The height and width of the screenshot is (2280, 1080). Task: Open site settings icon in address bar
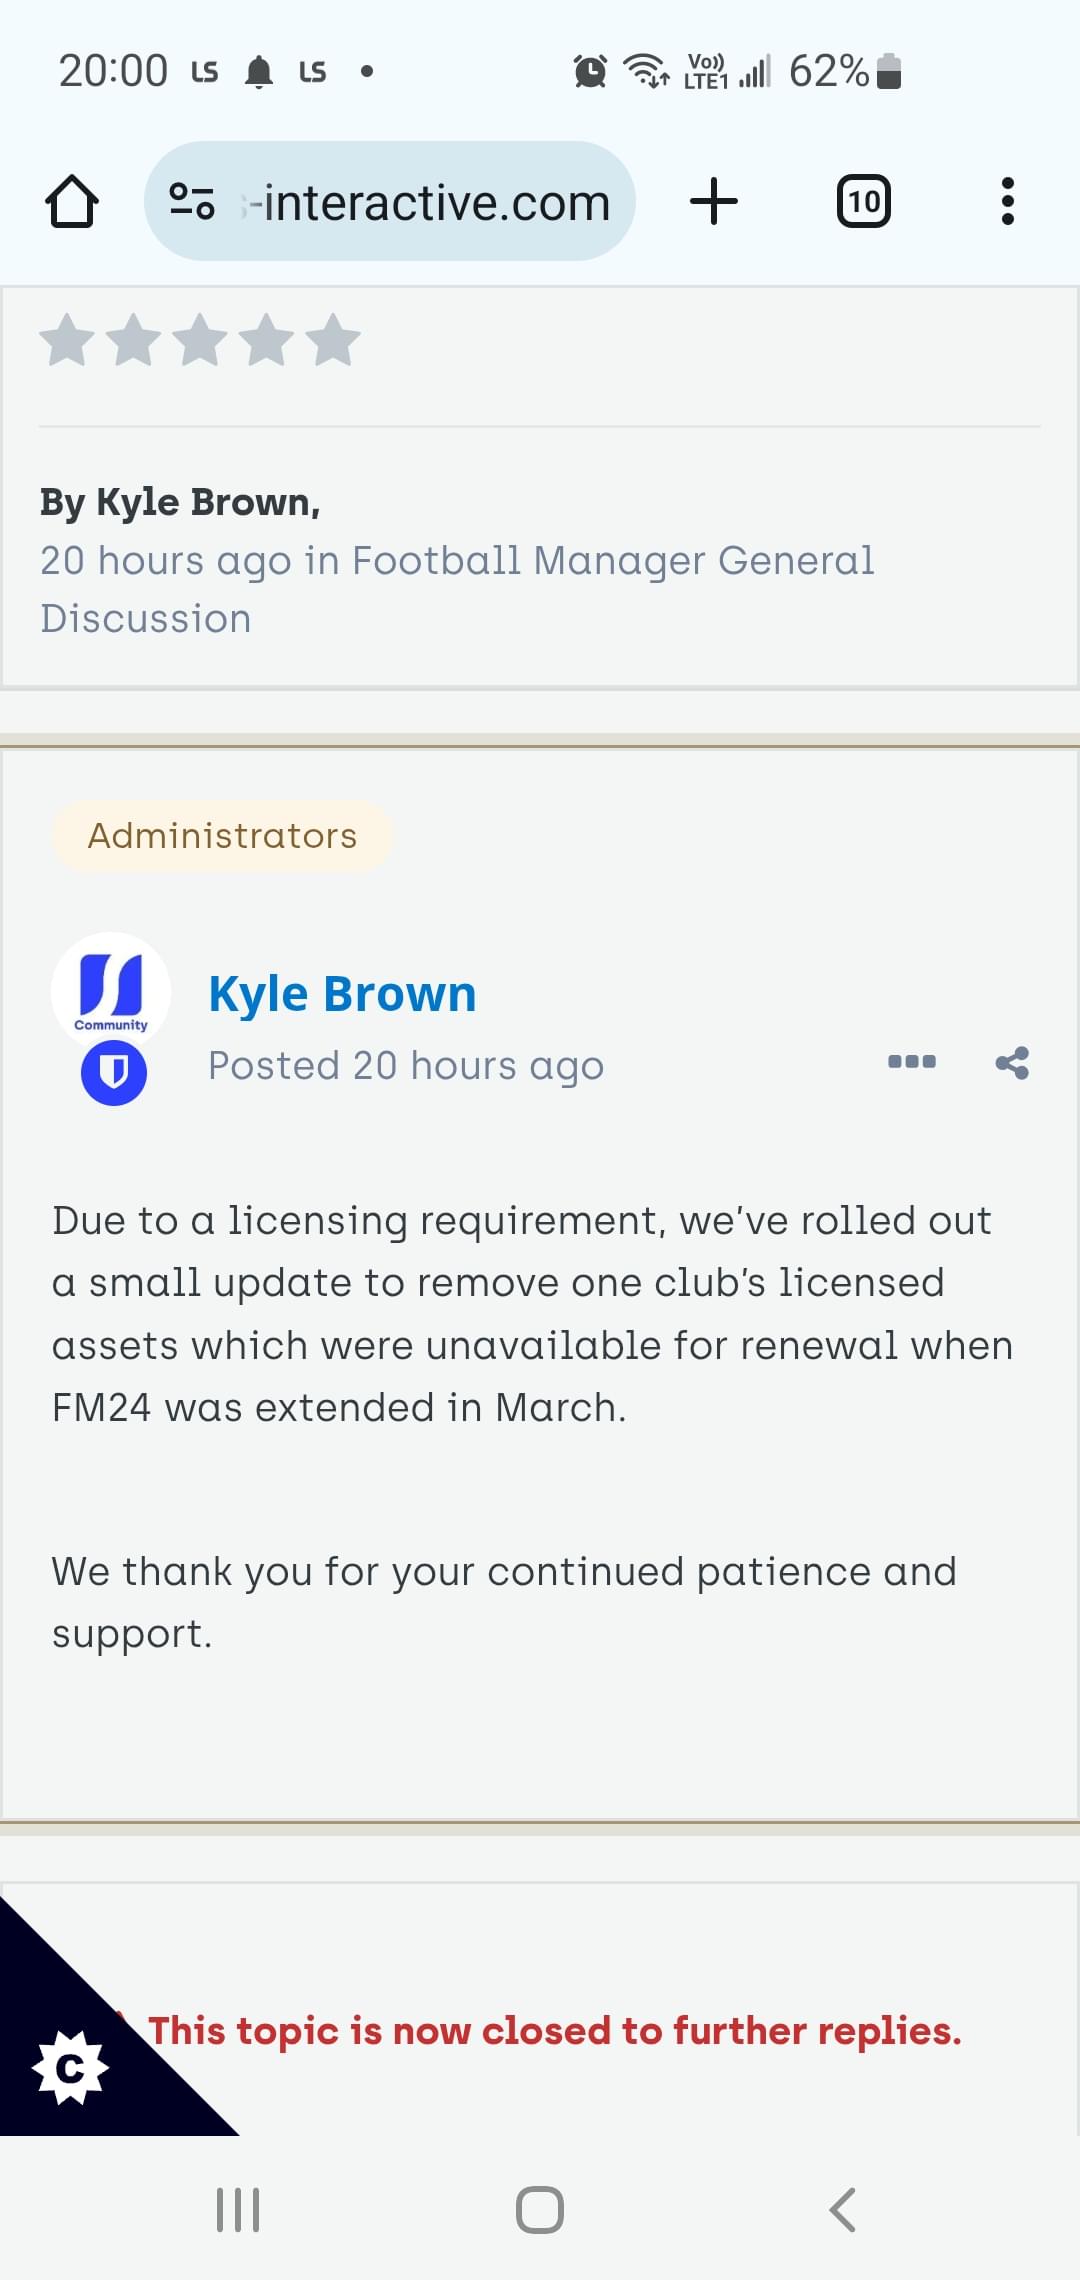coord(192,202)
